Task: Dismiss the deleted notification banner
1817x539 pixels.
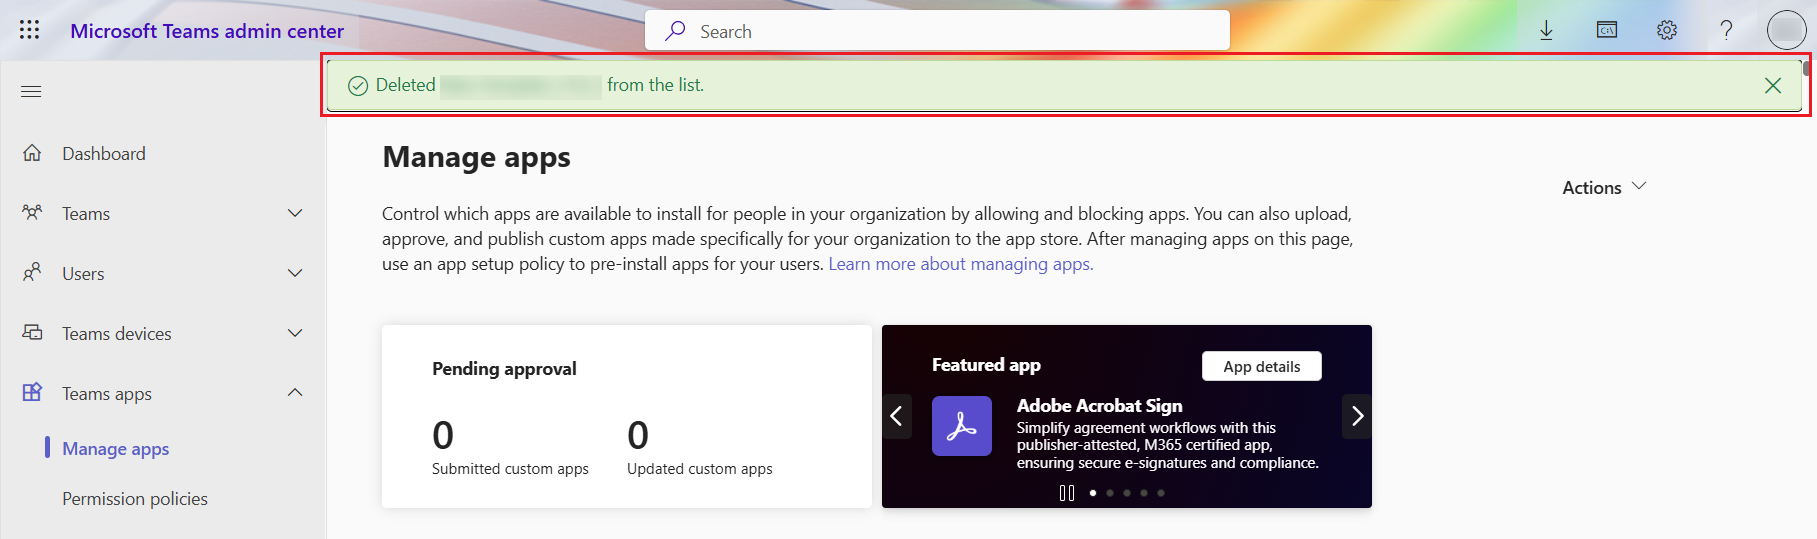Action: pos(1773,86)
